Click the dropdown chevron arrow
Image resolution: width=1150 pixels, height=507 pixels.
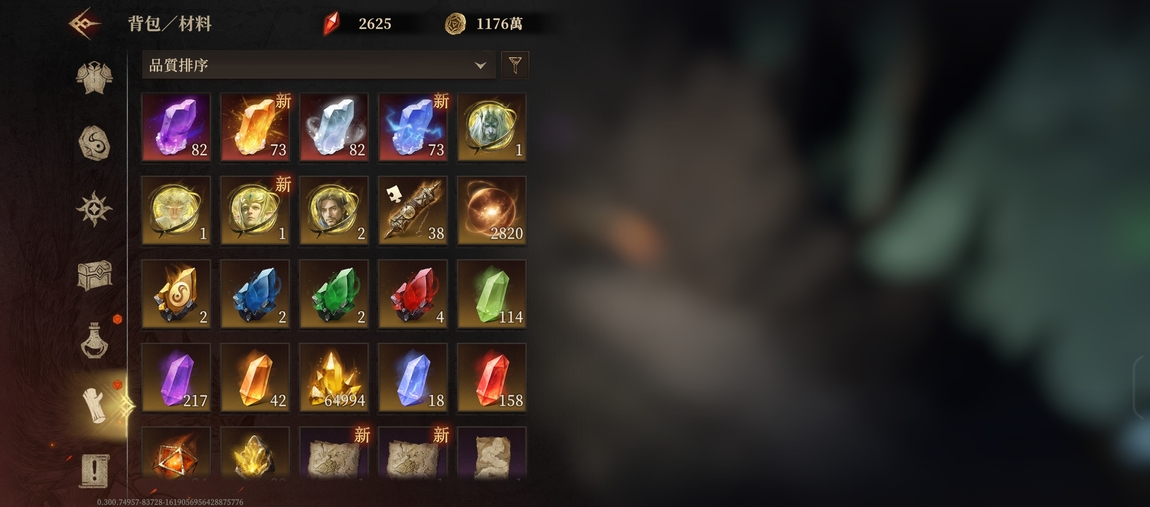point(480,65)
